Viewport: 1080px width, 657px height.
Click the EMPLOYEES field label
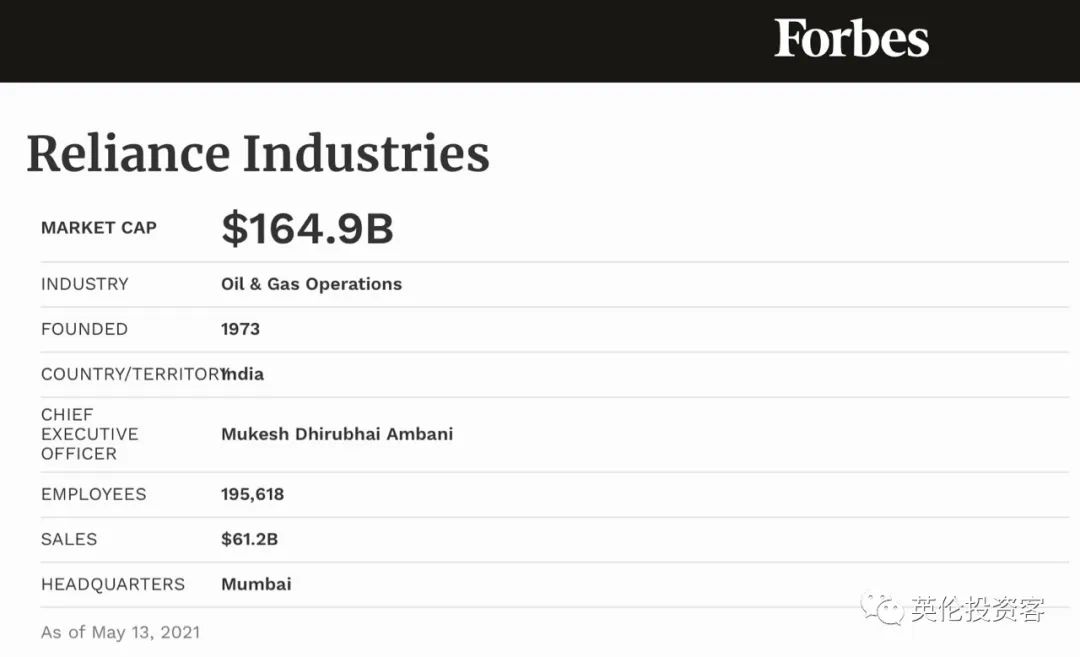point(93,494)
